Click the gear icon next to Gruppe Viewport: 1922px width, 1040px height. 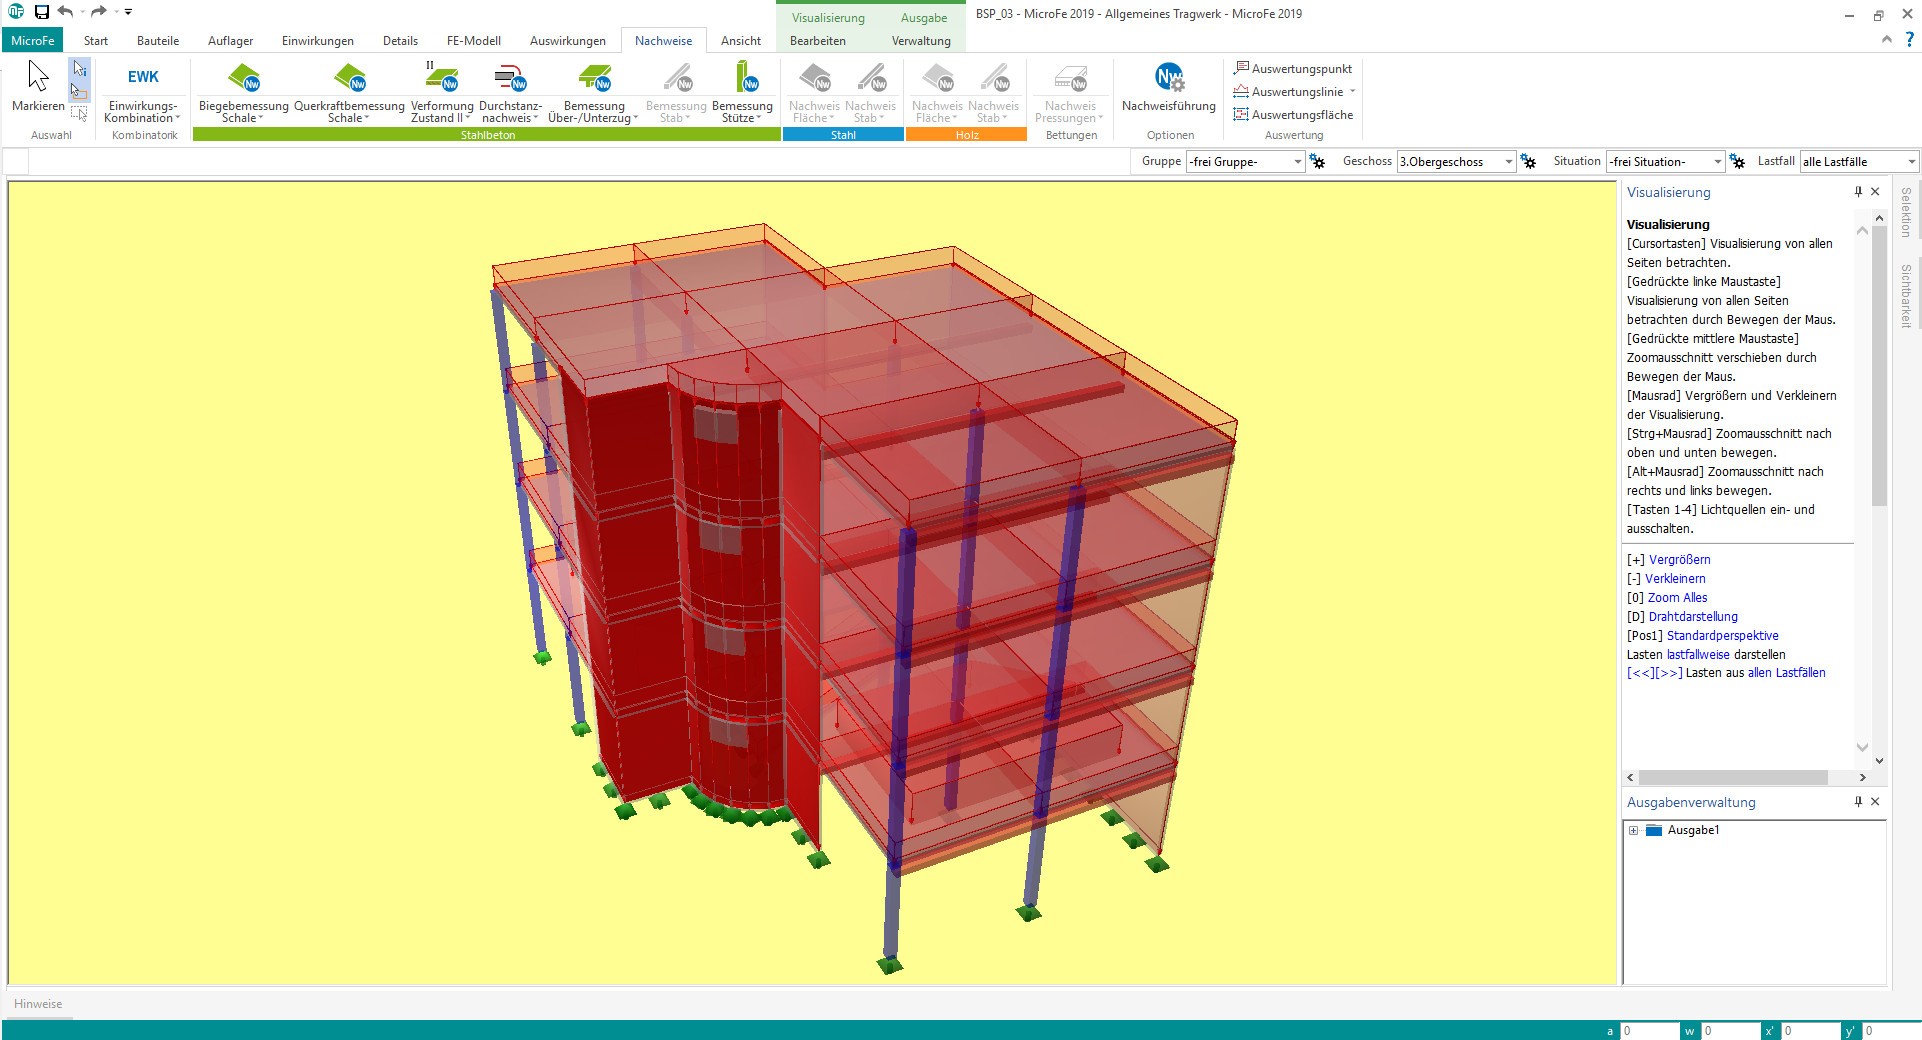[1318, 162]
